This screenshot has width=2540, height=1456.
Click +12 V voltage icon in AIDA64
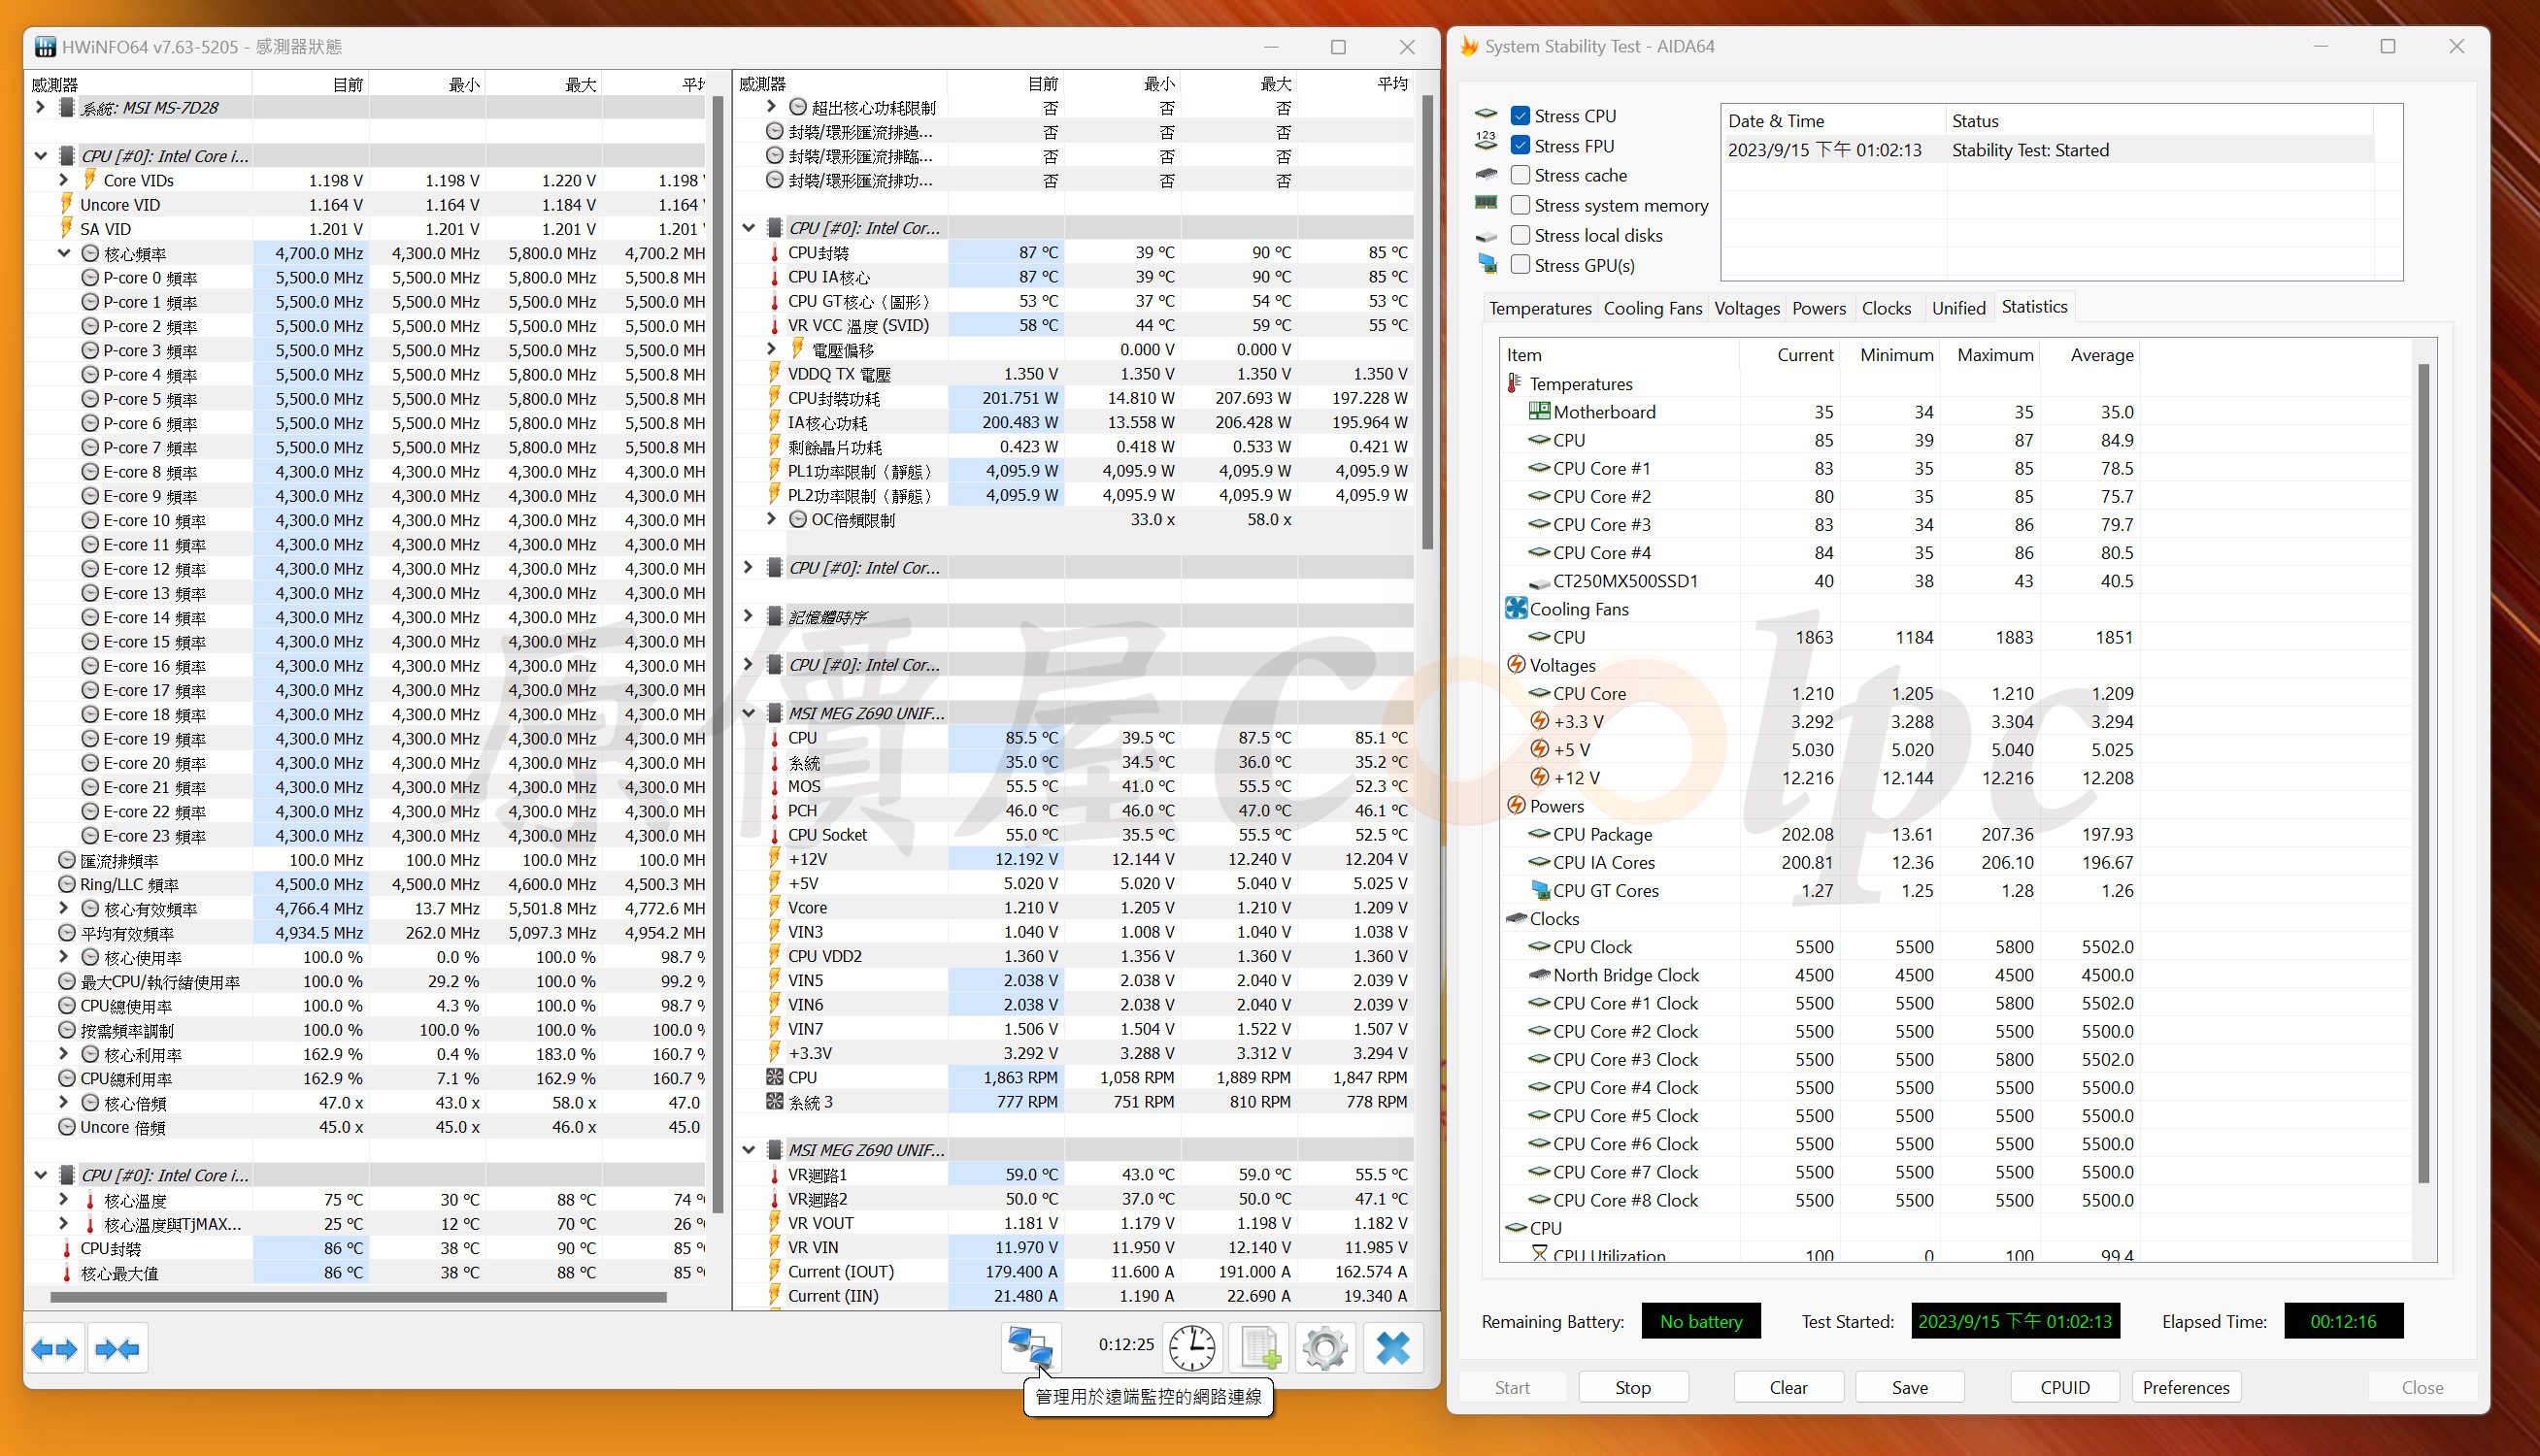point(1539,777)
